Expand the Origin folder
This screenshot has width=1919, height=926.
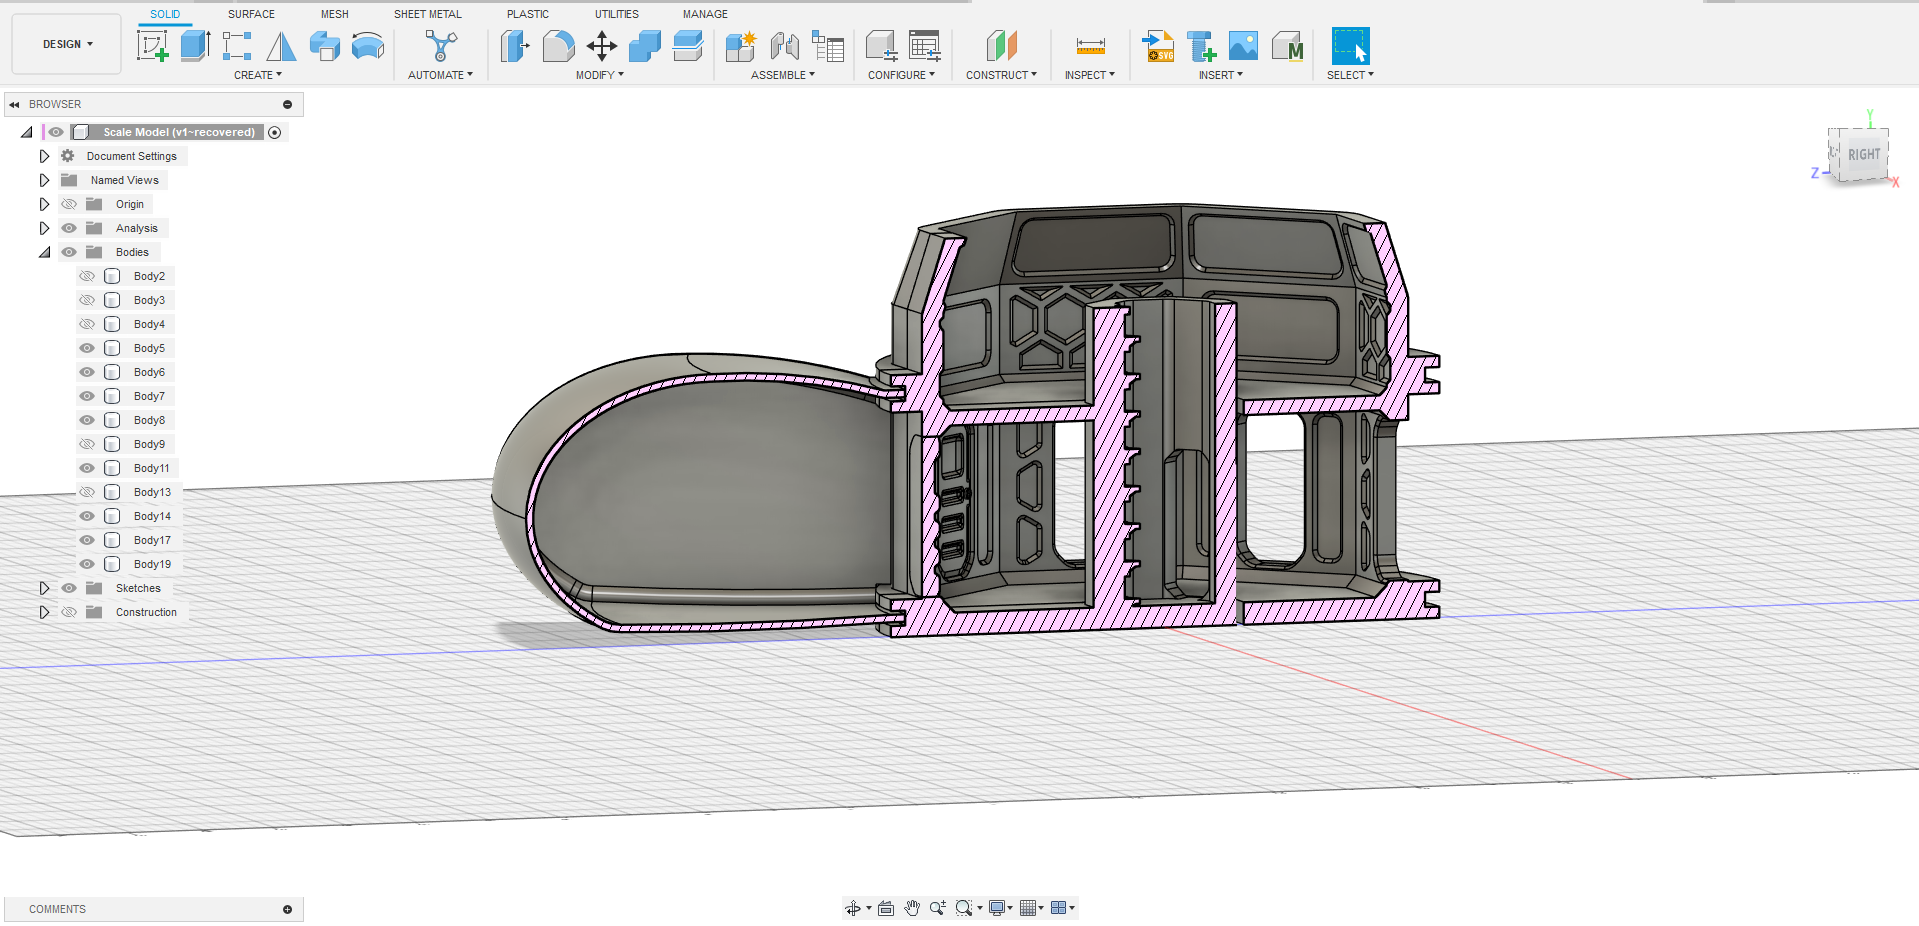(x=44, y=204)
